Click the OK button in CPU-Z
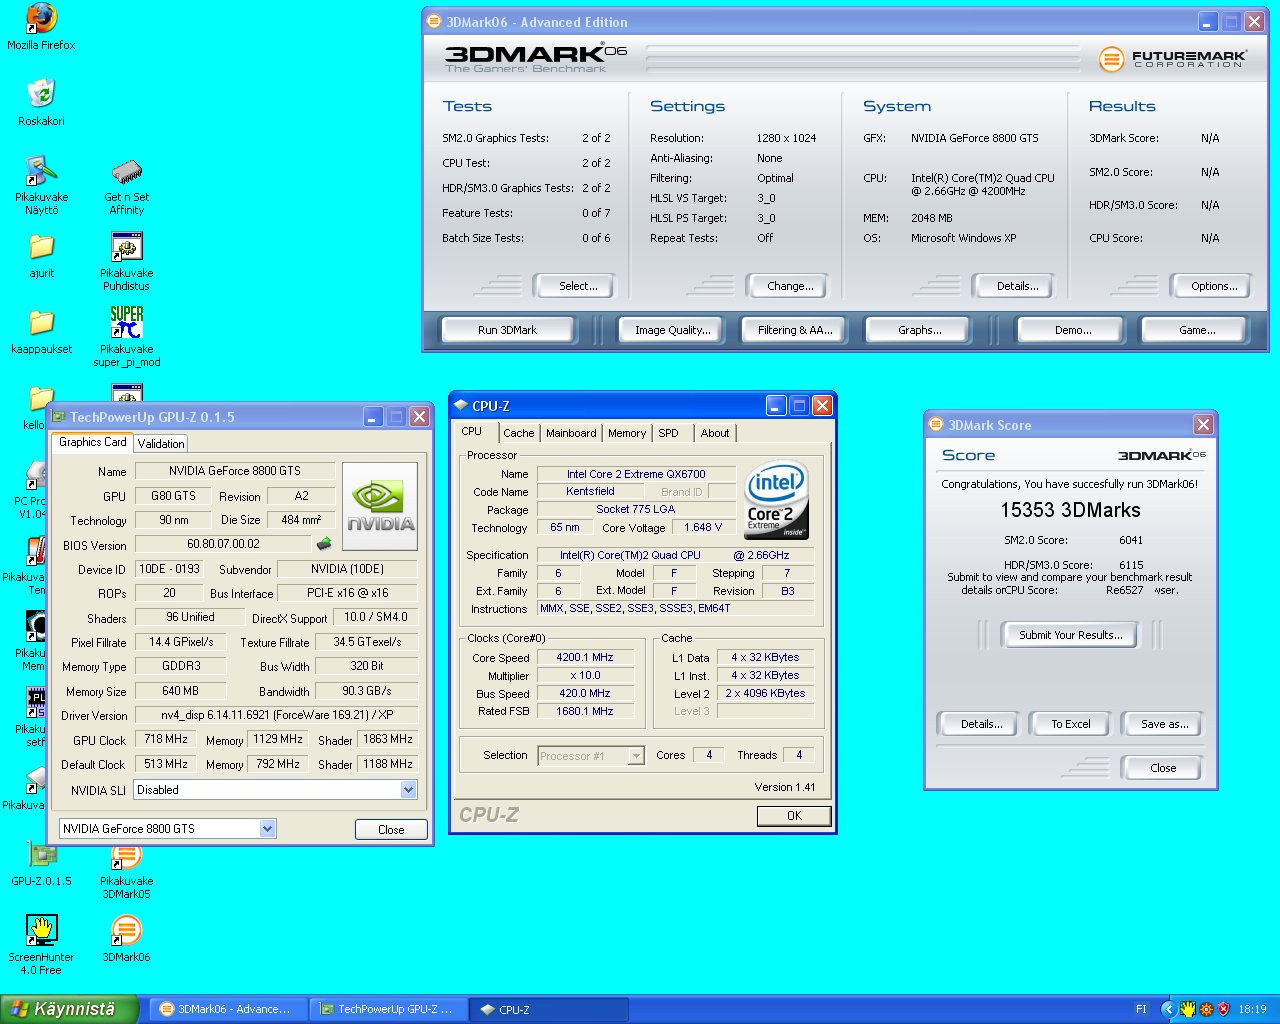Image resolution: width=1280 pixels, height=1024 pixels. tap(794, 816)
